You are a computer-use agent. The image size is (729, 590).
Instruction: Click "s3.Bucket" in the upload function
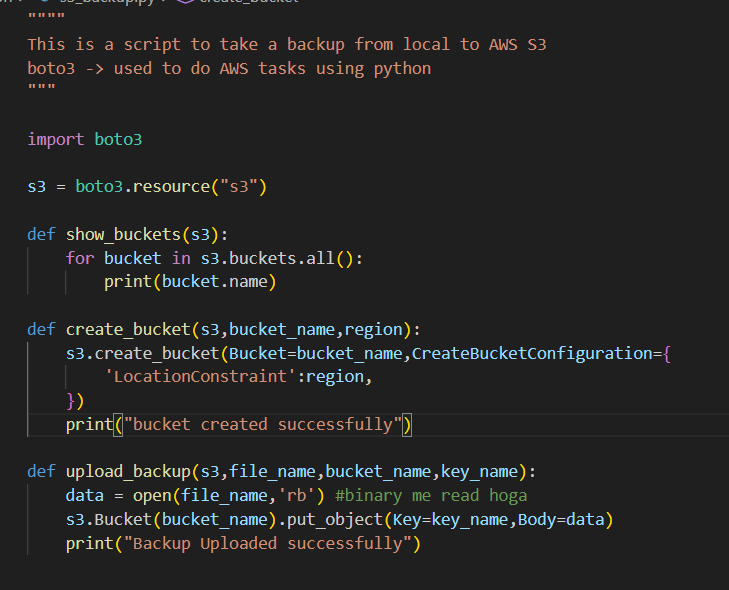pos(109,520)
